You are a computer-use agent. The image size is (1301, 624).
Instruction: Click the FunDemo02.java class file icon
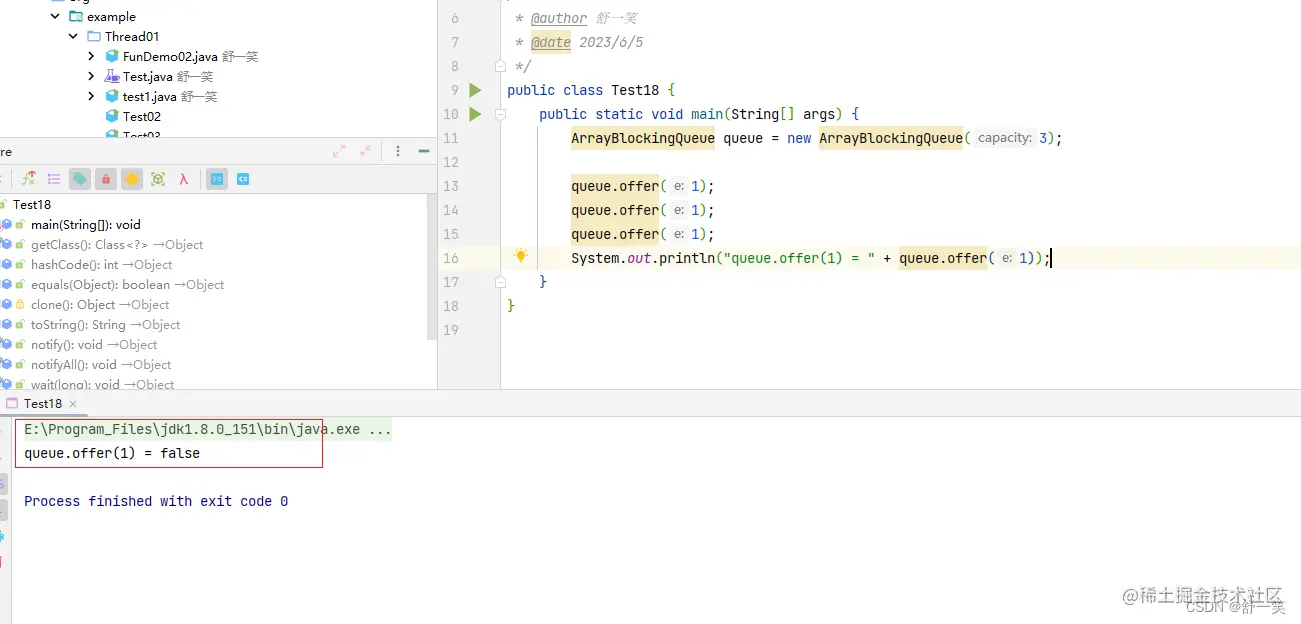pyautogui.click(x=112, y=57)
